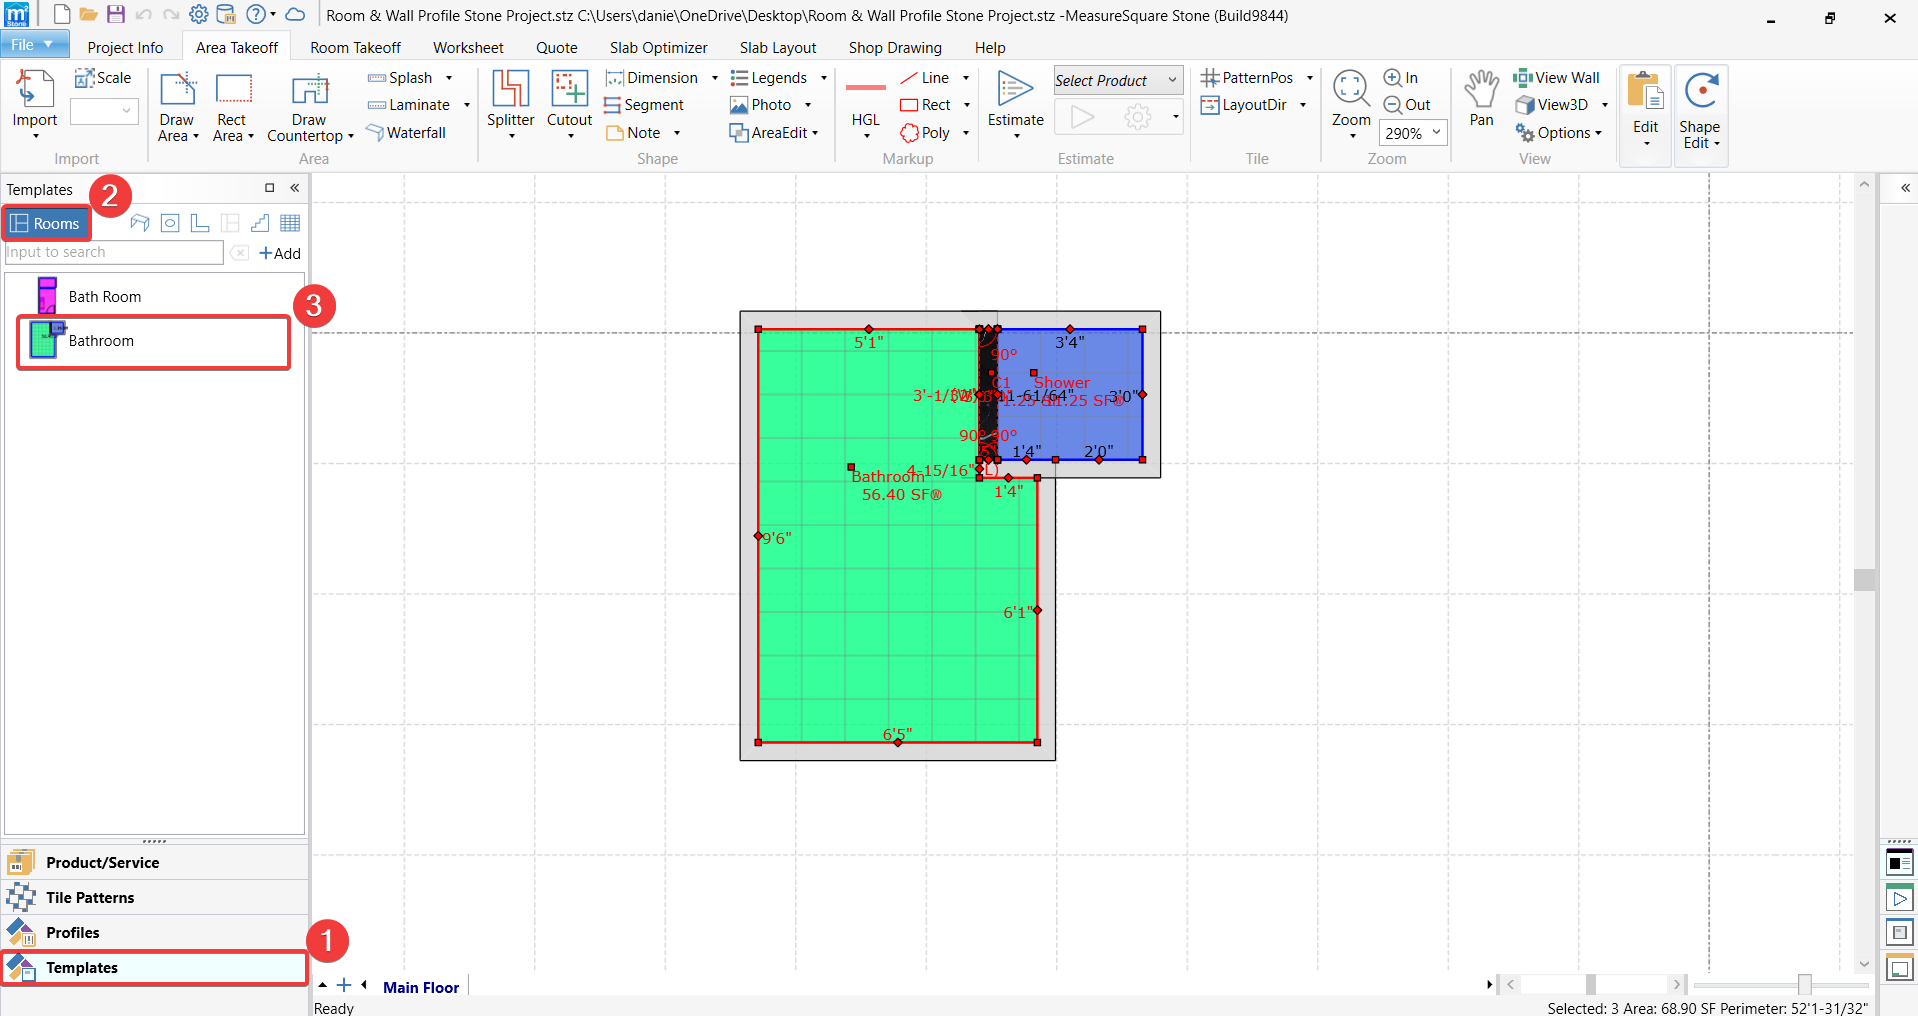The height and width of the screenshot is (1016, 1918).
Task: Open the cloud icon in title bar
Action: (295, 15)
